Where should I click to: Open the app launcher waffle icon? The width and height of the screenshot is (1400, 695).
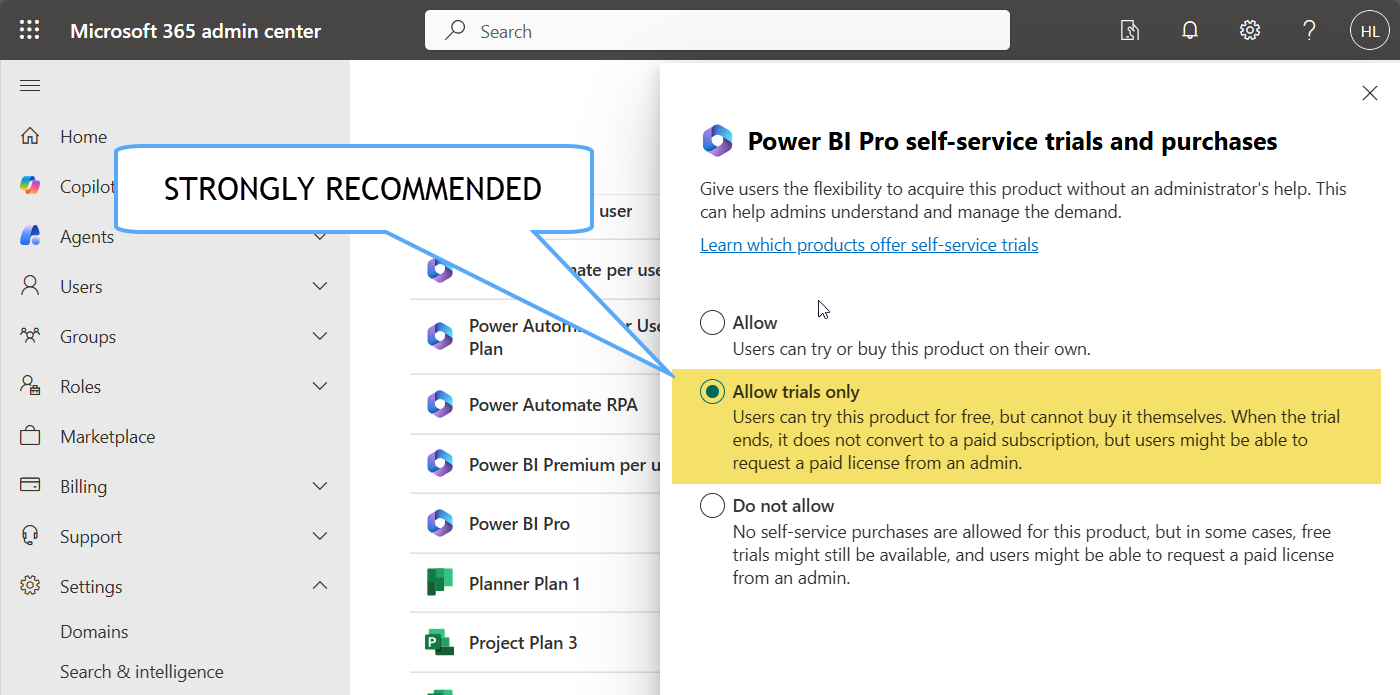(30, 30)
